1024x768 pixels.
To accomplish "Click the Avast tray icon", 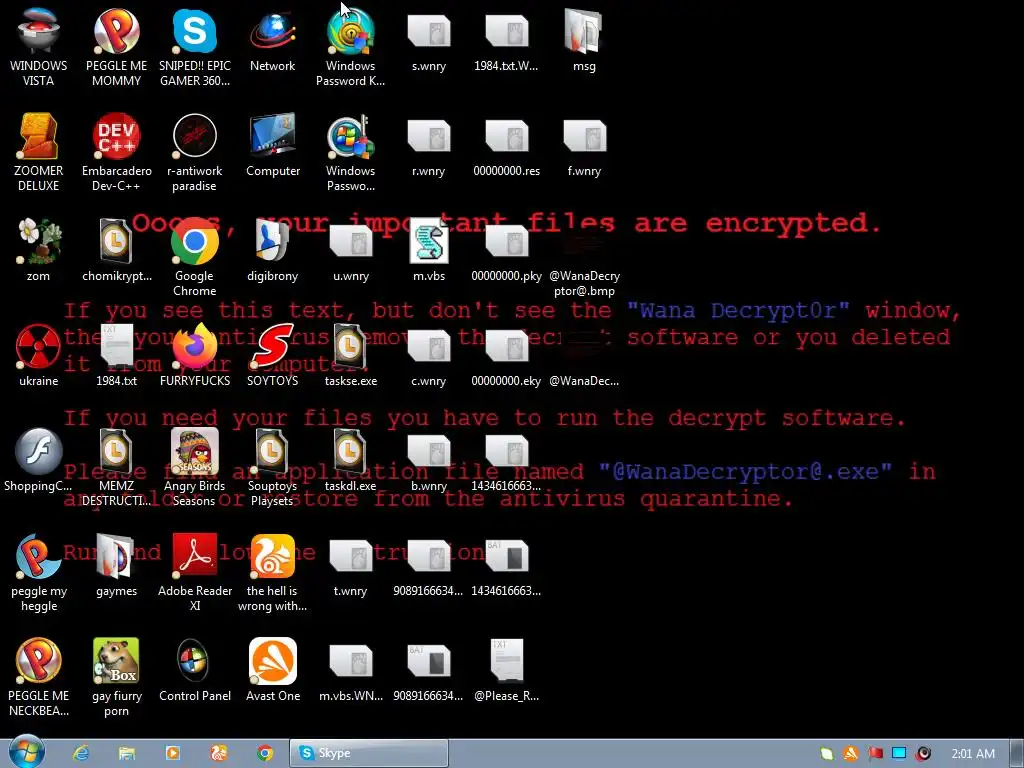I will pos(850,753).
